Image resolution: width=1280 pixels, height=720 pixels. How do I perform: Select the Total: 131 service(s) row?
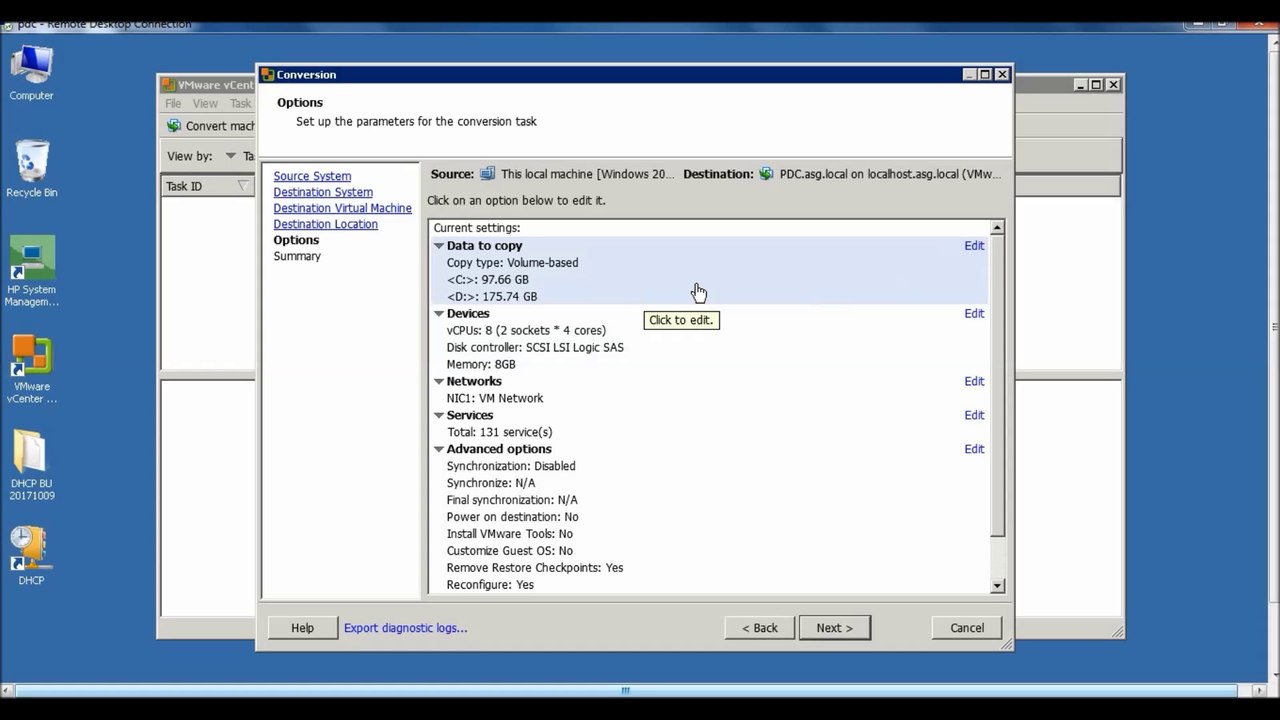click(499, 433)
